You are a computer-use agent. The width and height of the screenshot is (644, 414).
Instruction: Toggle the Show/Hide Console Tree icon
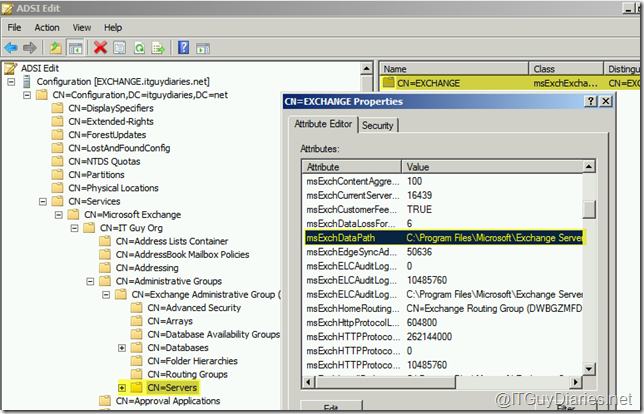(75, 48)
